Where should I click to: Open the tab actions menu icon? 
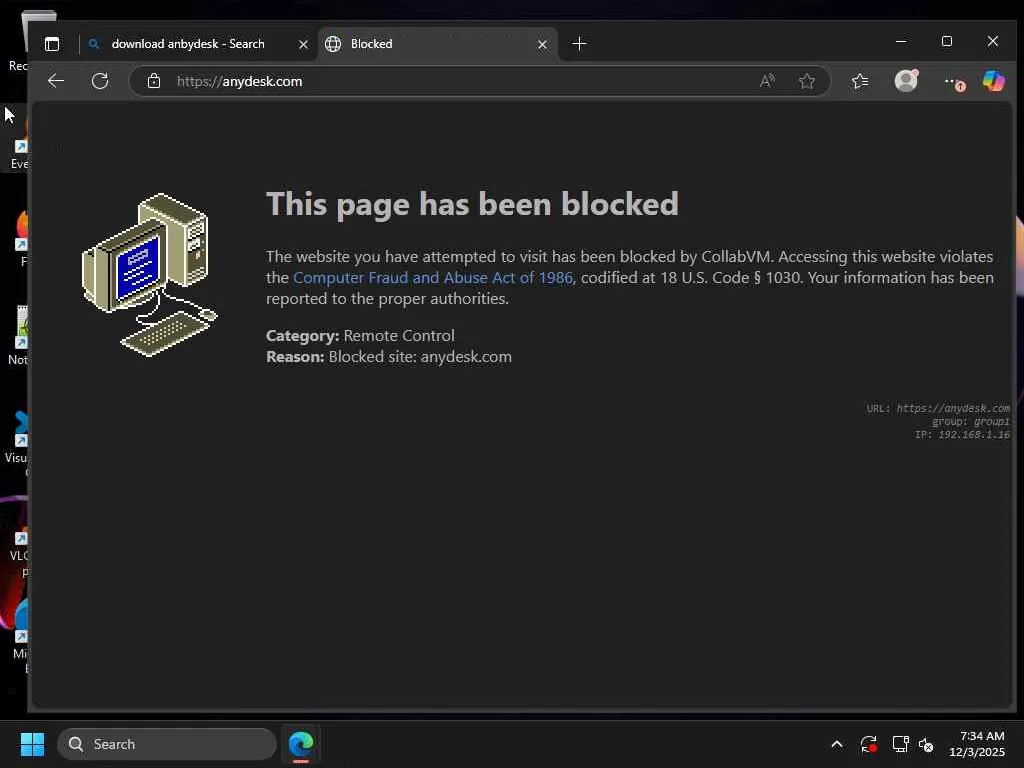coord(52,44)
